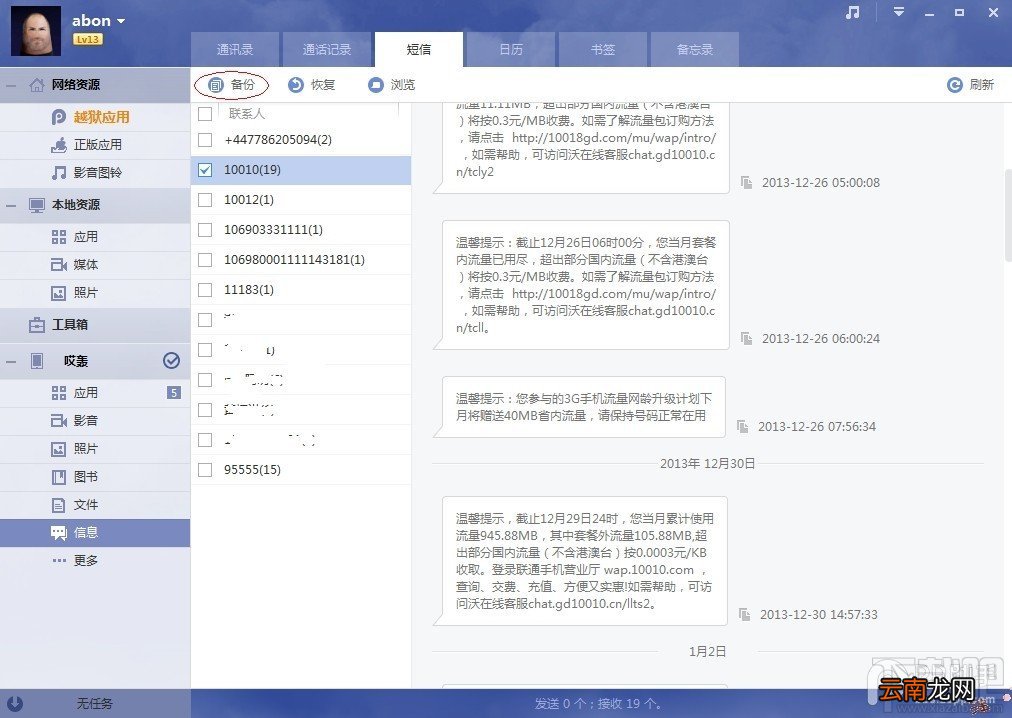Open the abon account dropdown arrow
1012x718 pixels.
[x=121, y=21]
